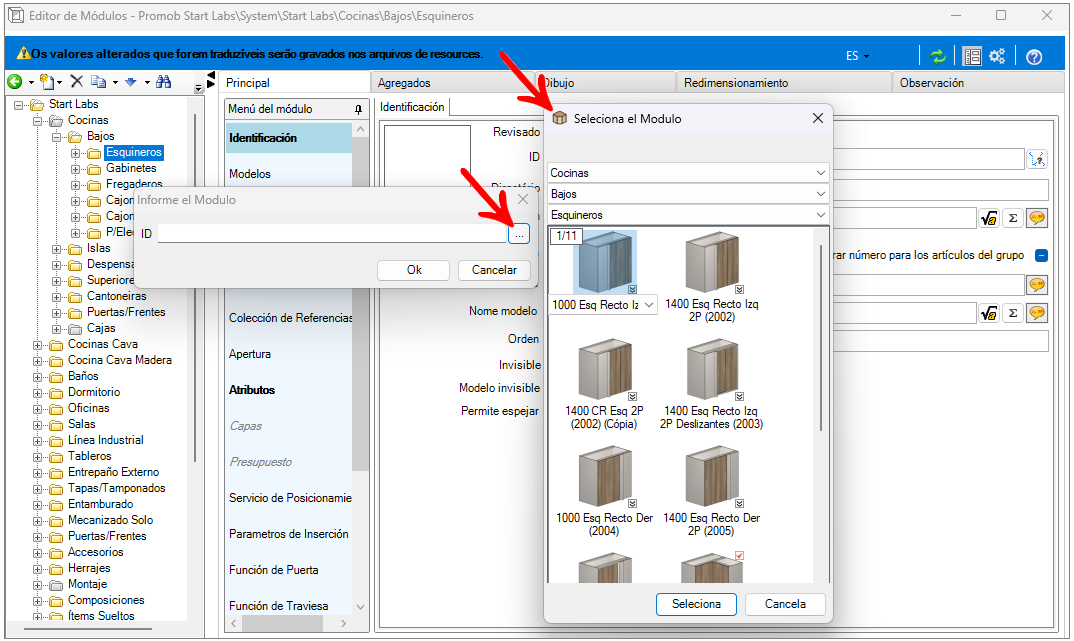1074x641 pixels.
Task: Click the binoculars search icon
Action: coord(164,82)
